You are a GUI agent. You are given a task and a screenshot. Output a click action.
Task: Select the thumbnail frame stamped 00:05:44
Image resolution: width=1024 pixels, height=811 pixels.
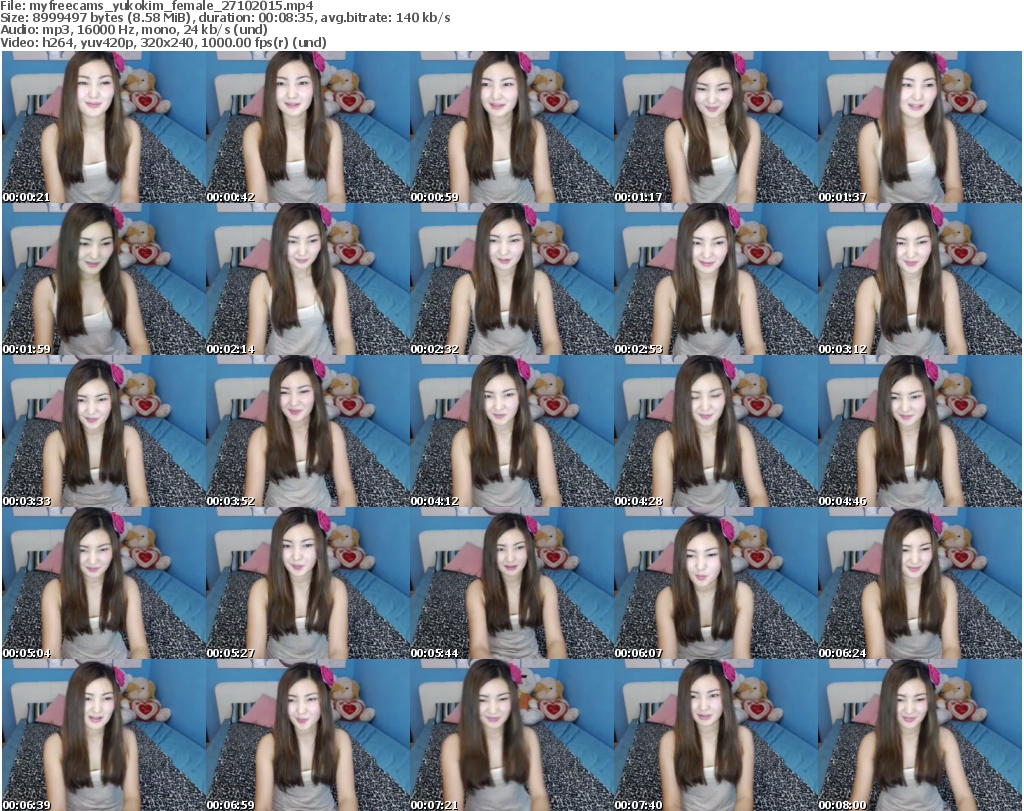click(x=511, y=583)
